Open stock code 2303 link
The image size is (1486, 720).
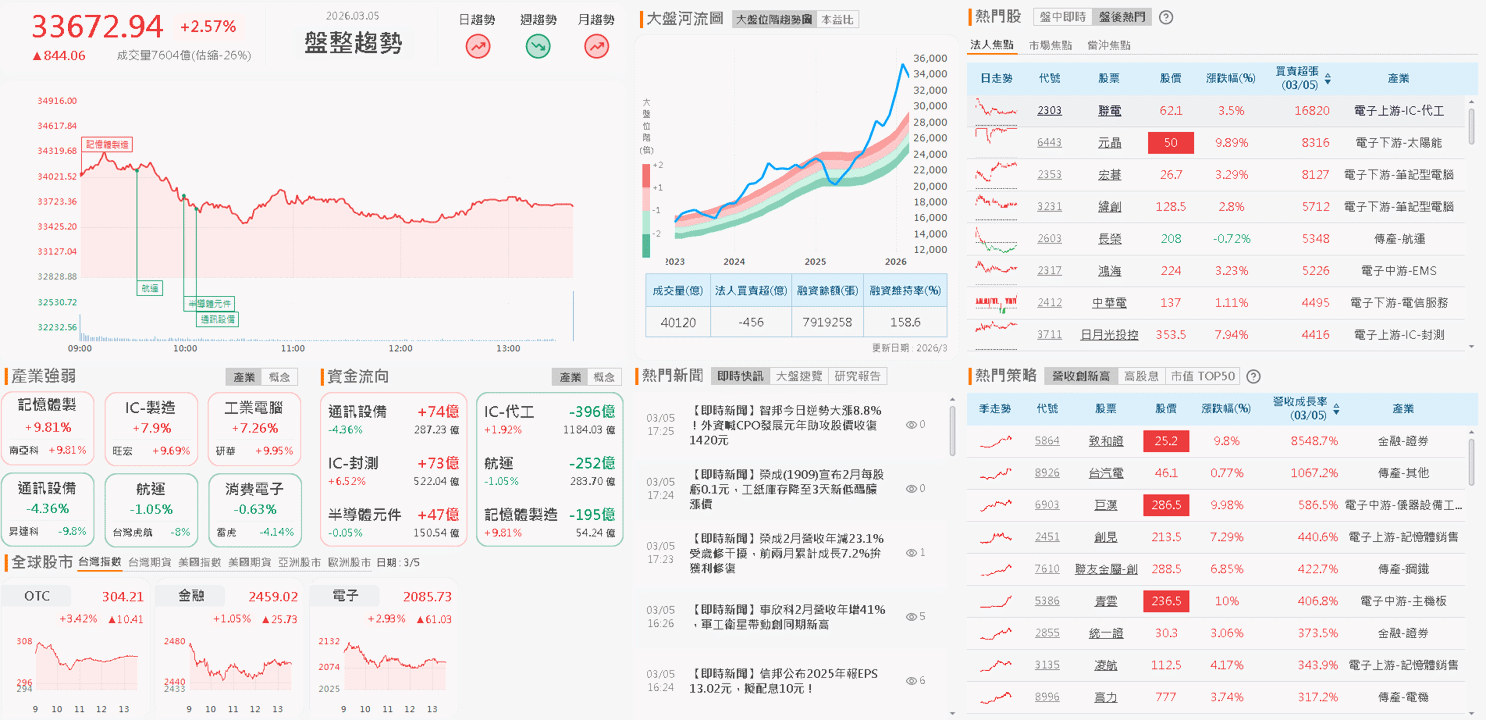pyautogui.click(x=1049, y=111)
